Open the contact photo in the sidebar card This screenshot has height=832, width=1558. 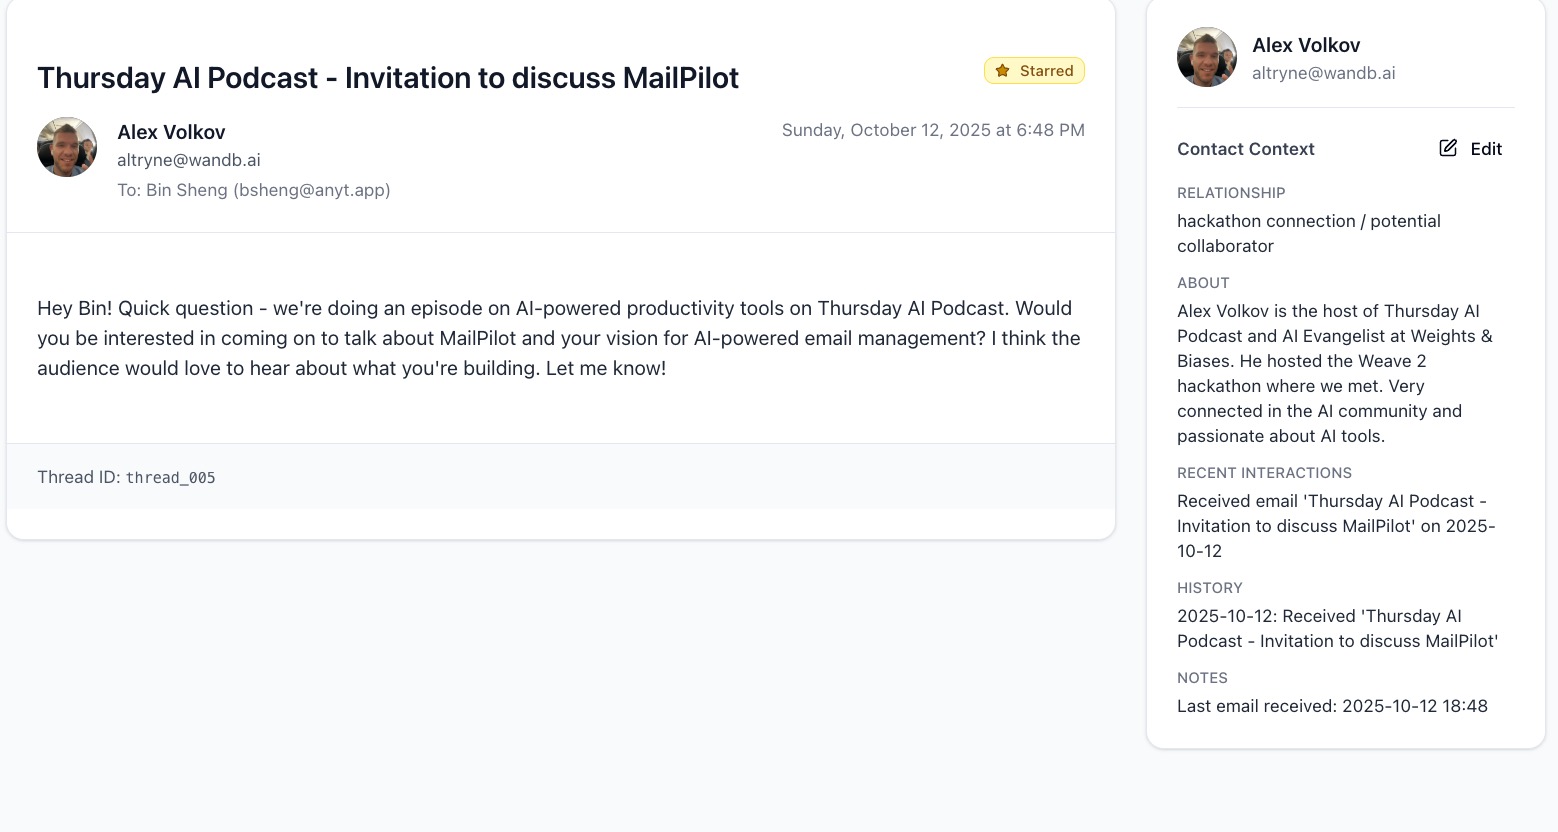[x=1207, y=57]
